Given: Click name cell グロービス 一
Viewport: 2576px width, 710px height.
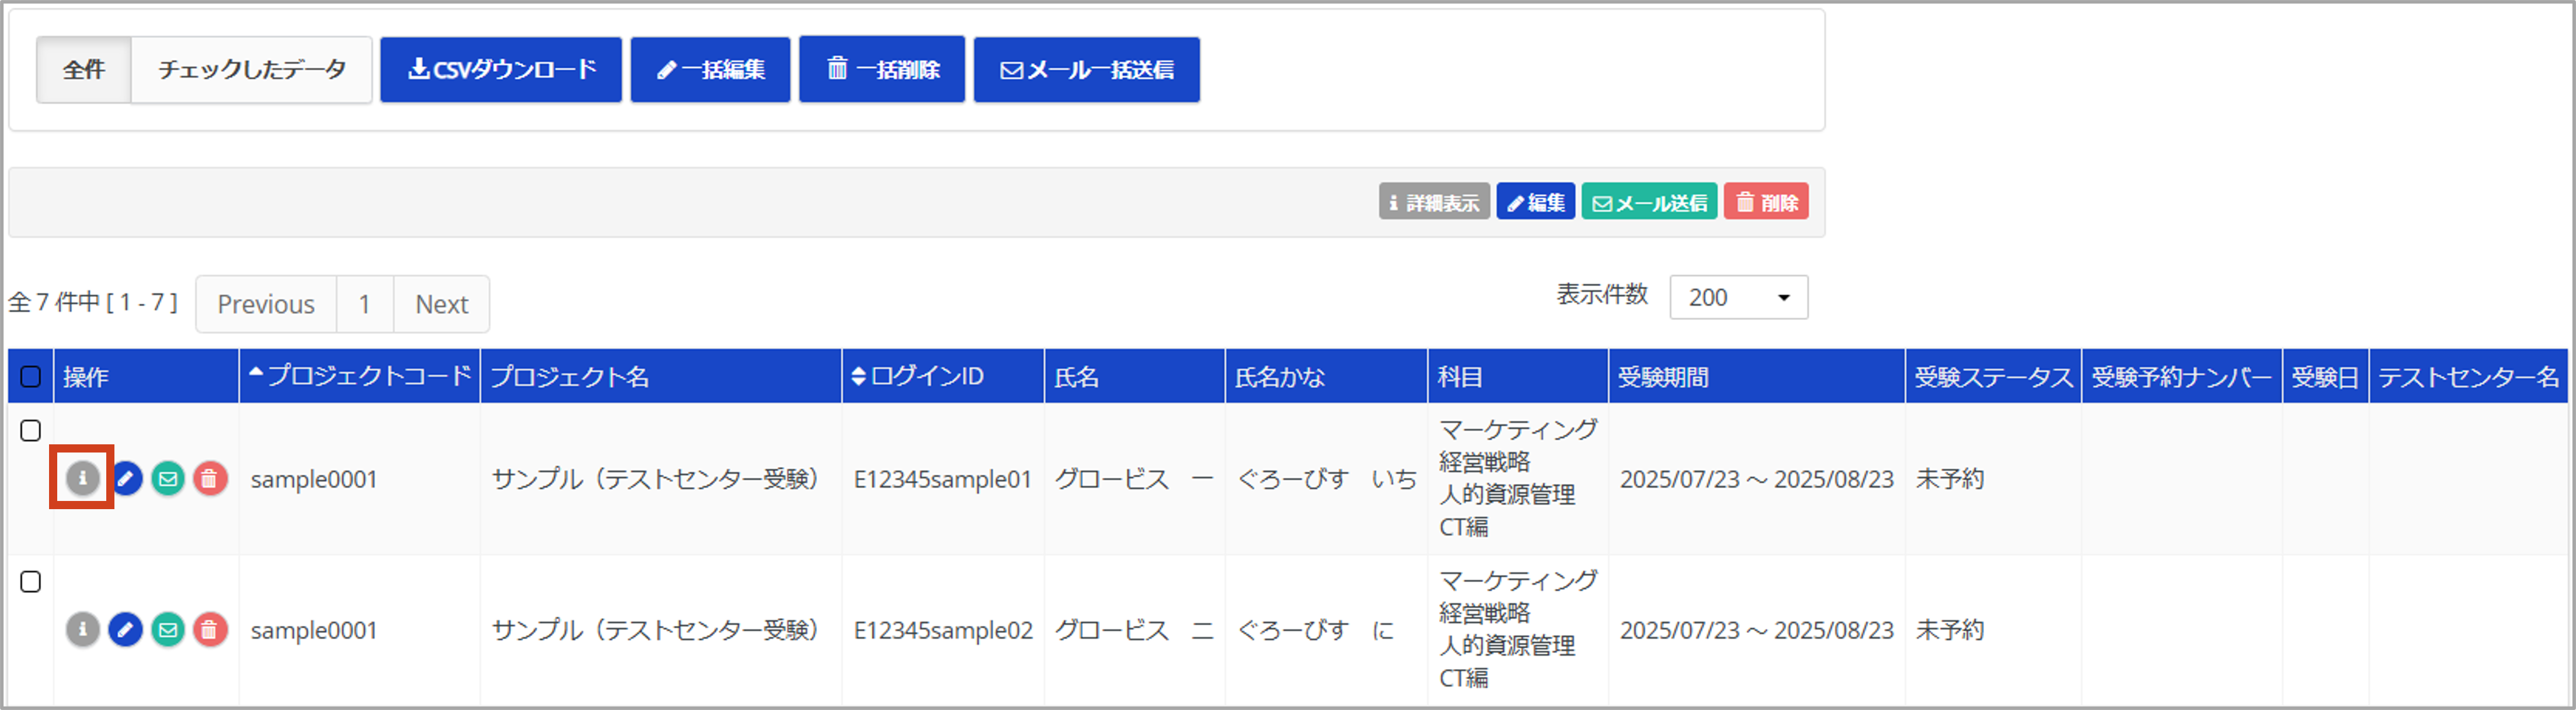Looking at the screenshot, I should (x=1134, y=479).
